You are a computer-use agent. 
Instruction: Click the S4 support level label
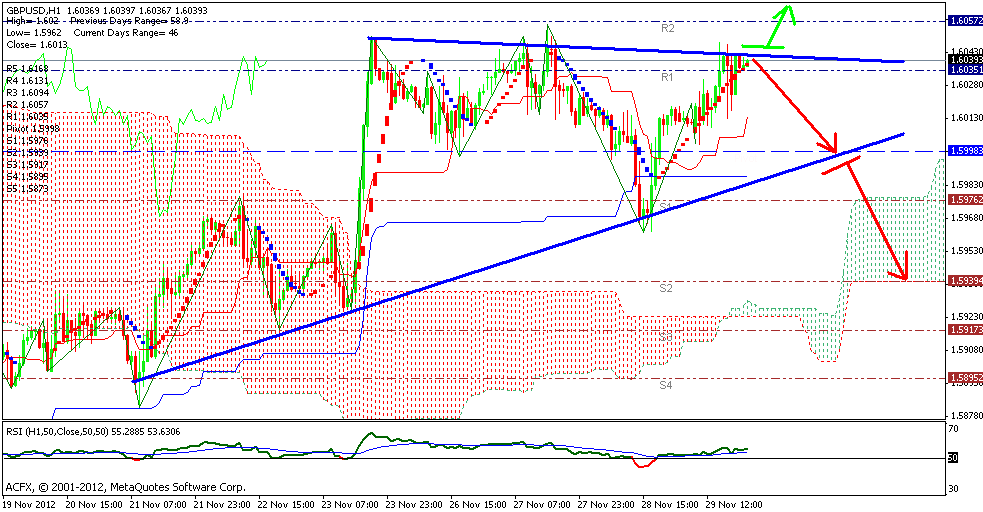(x=666, y=384)
